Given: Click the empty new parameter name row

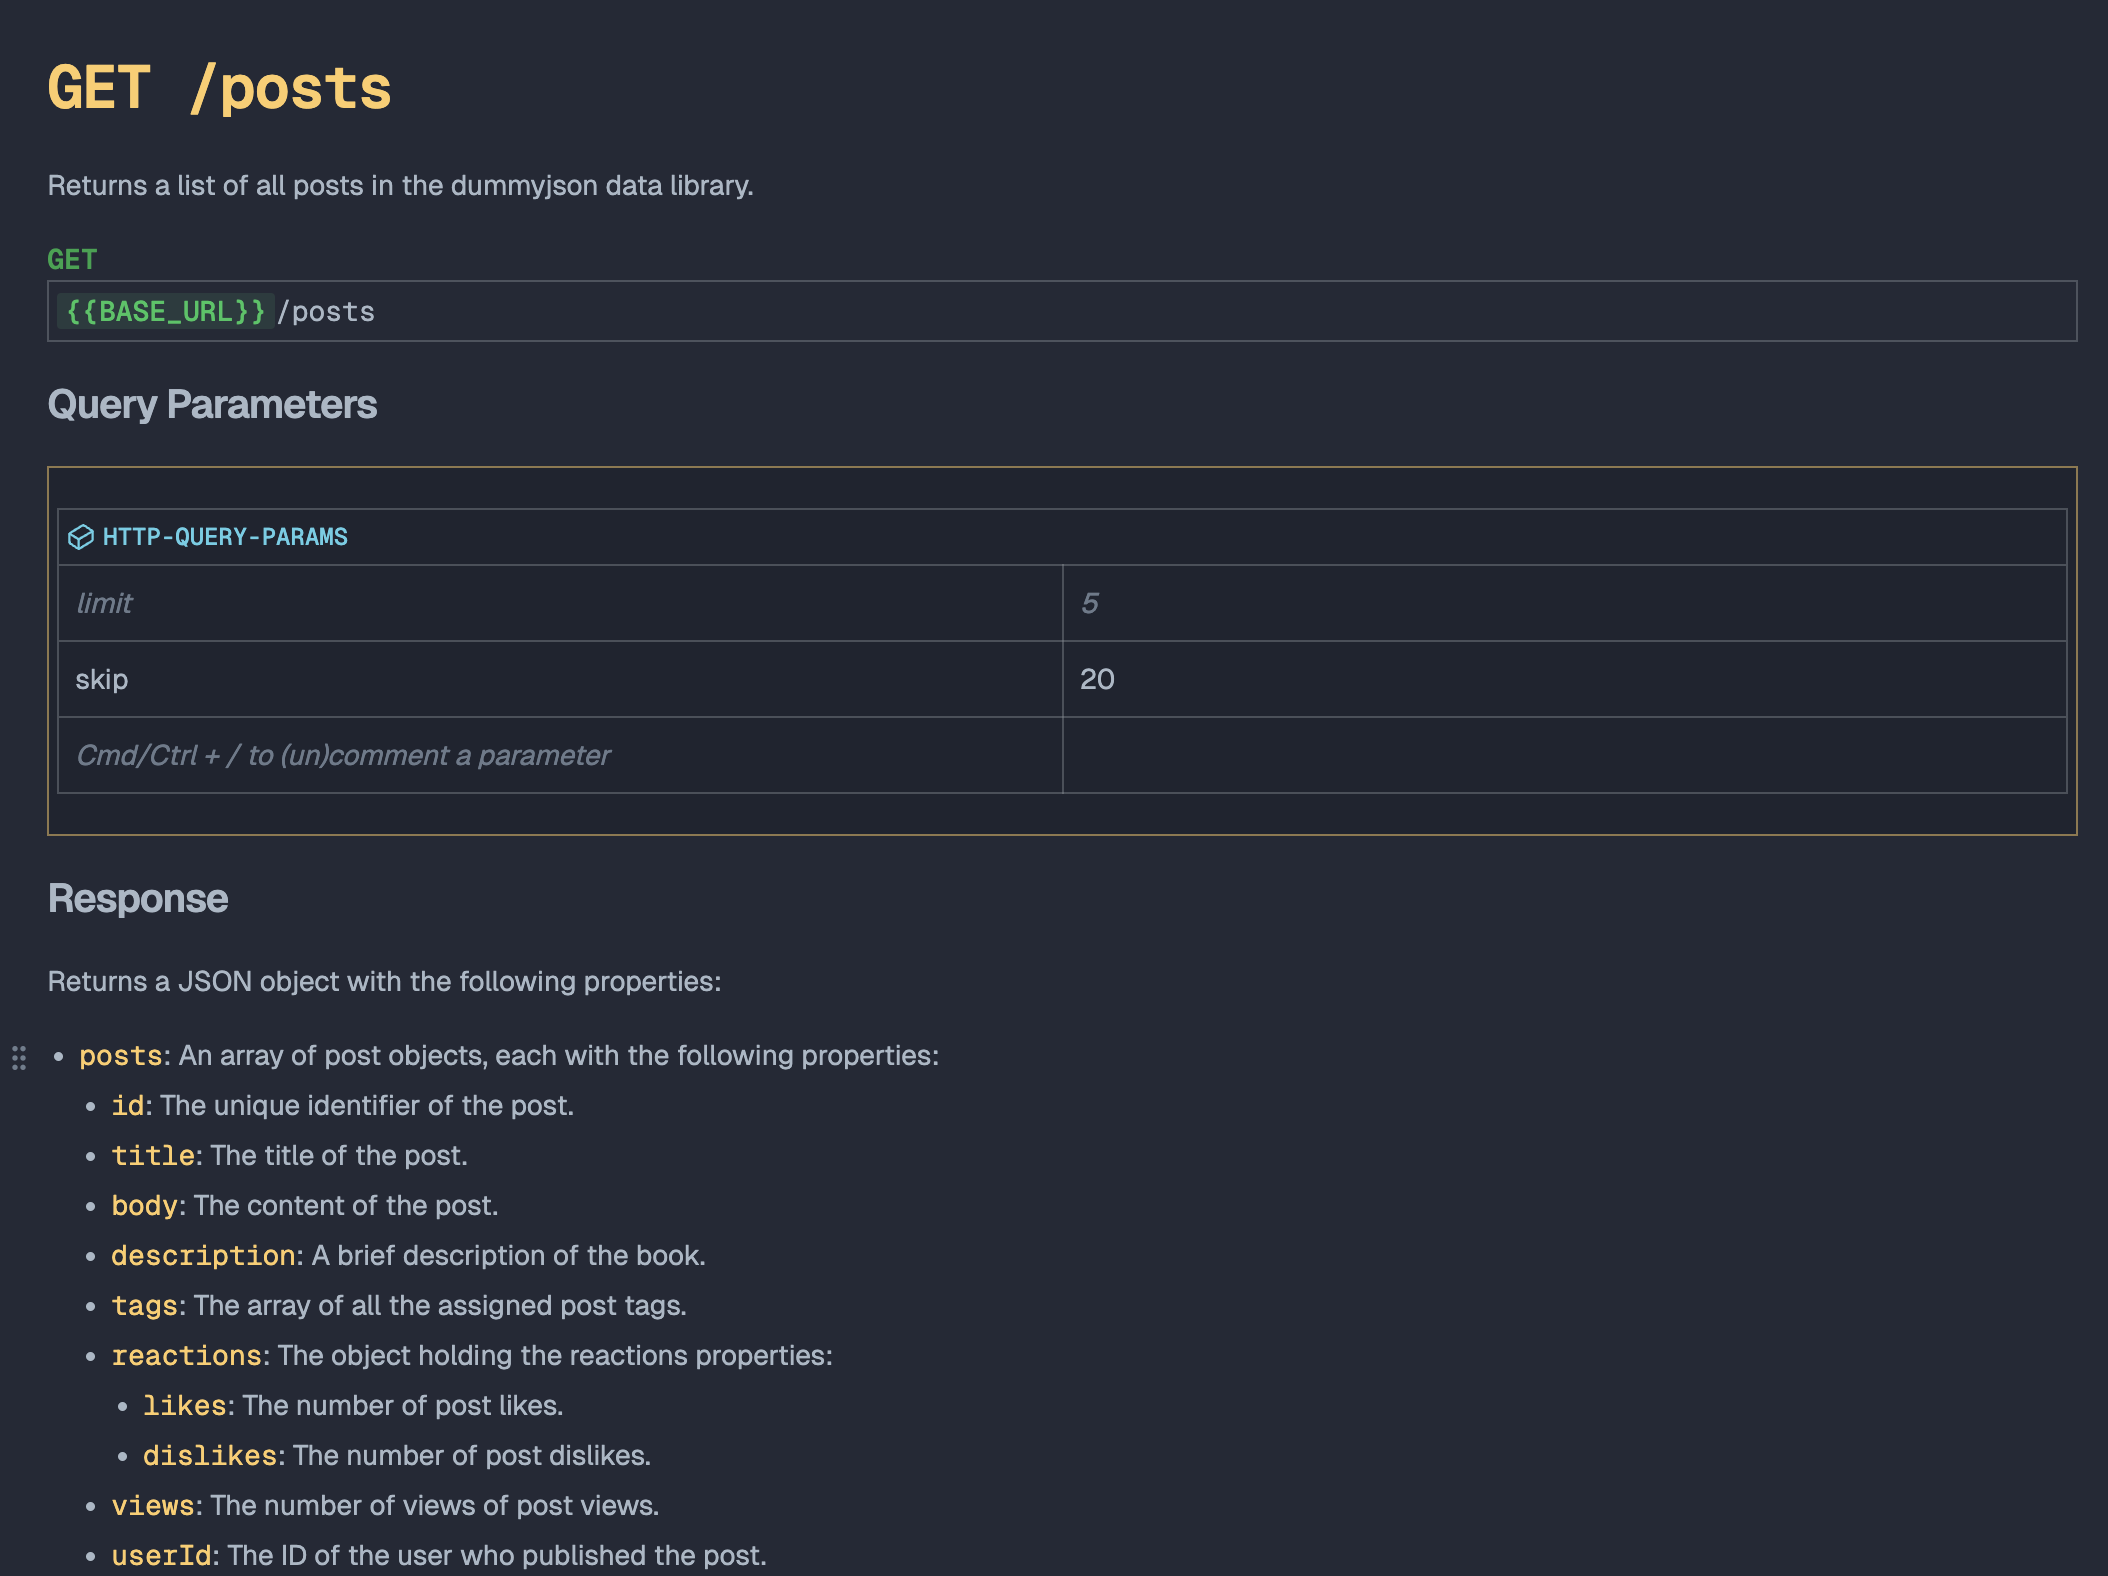Looking at the screenshot, I should coord(559,755).
